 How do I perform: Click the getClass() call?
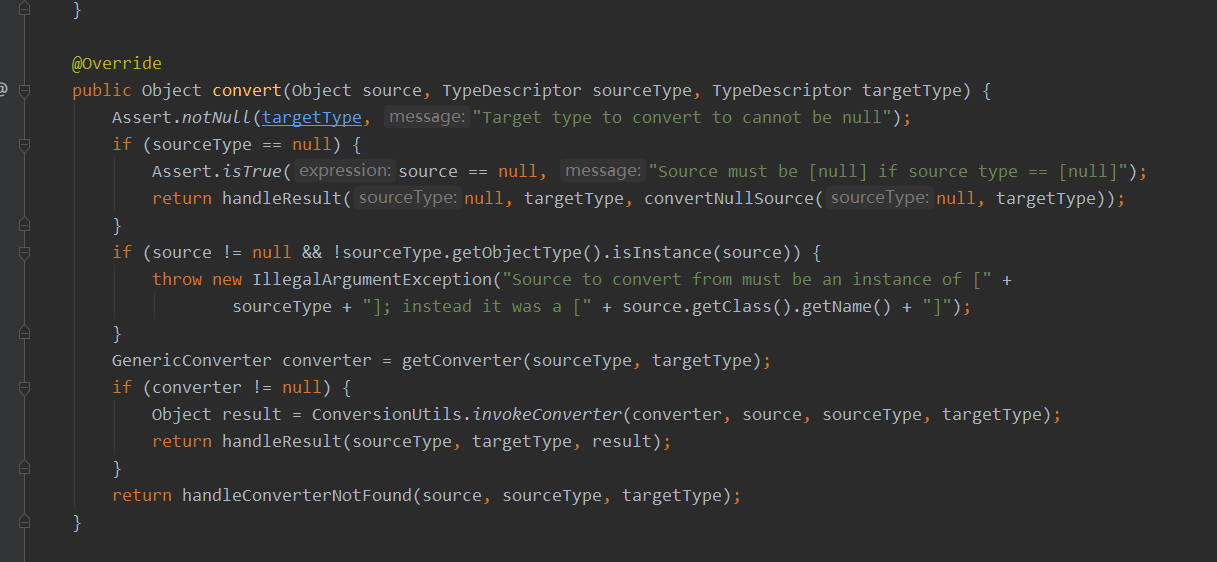(737, 306)
